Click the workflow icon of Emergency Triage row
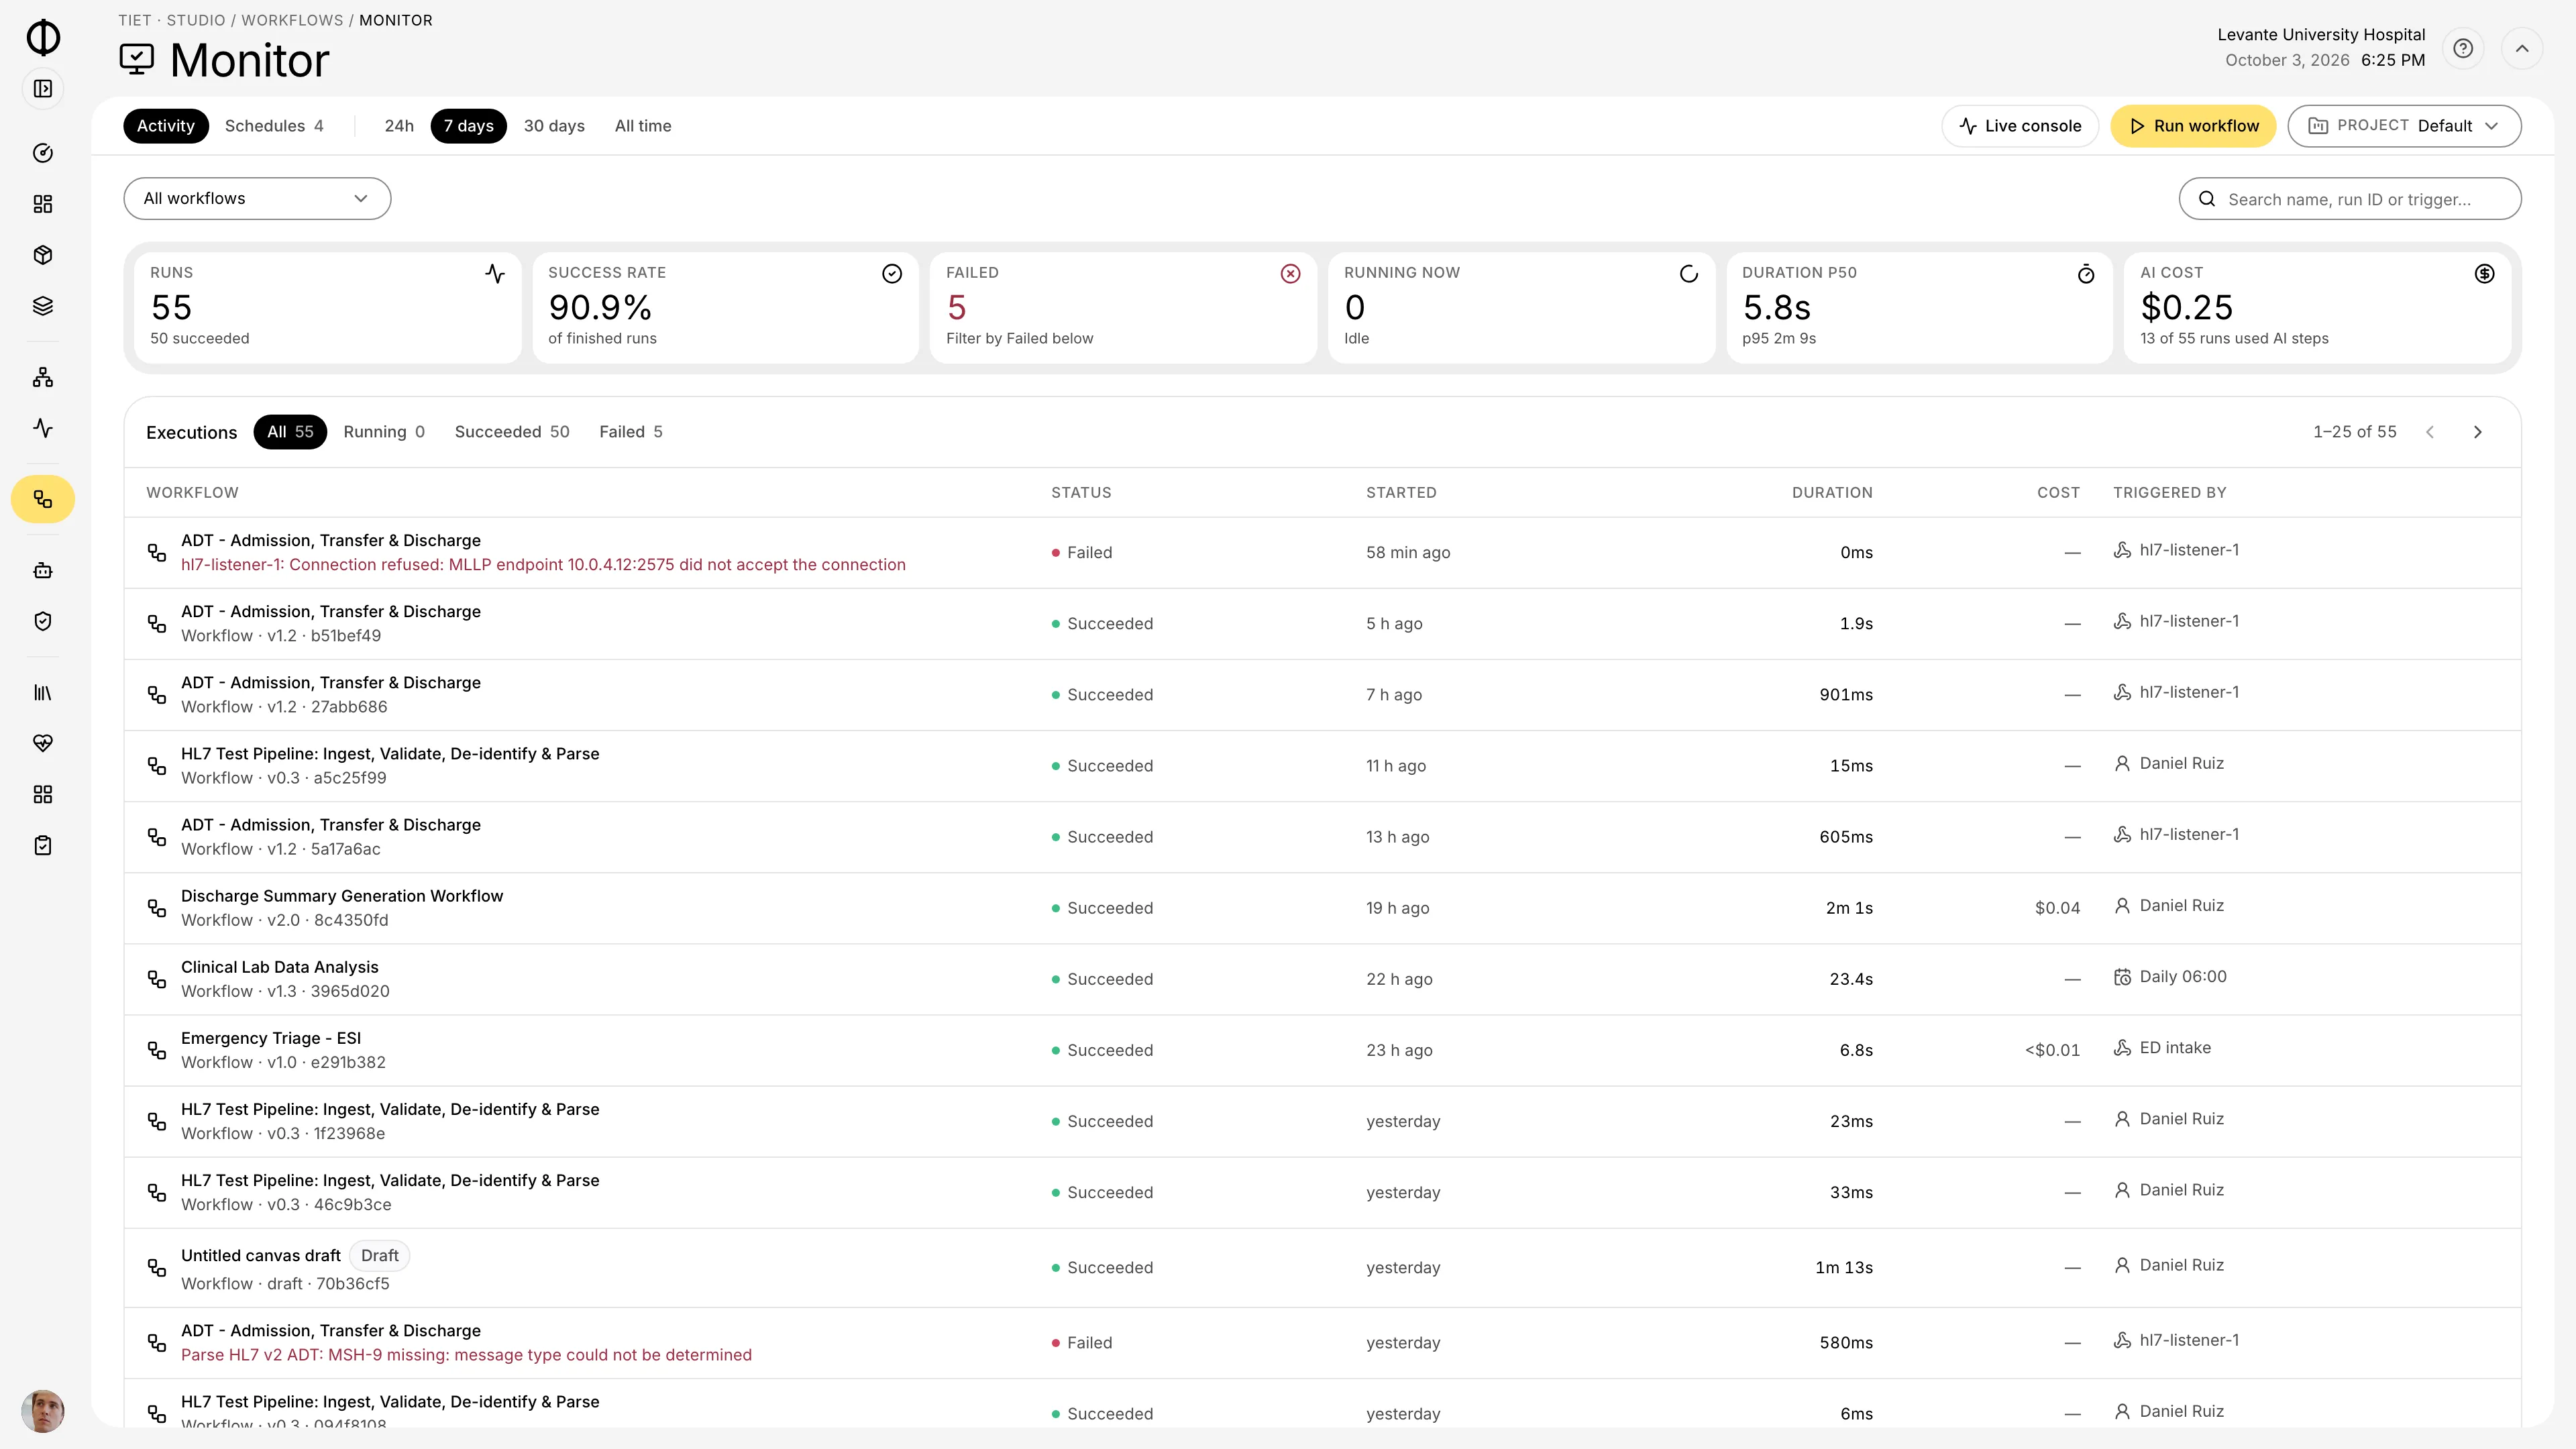The image size is (2576, 1449). [x=157, y=1050]
